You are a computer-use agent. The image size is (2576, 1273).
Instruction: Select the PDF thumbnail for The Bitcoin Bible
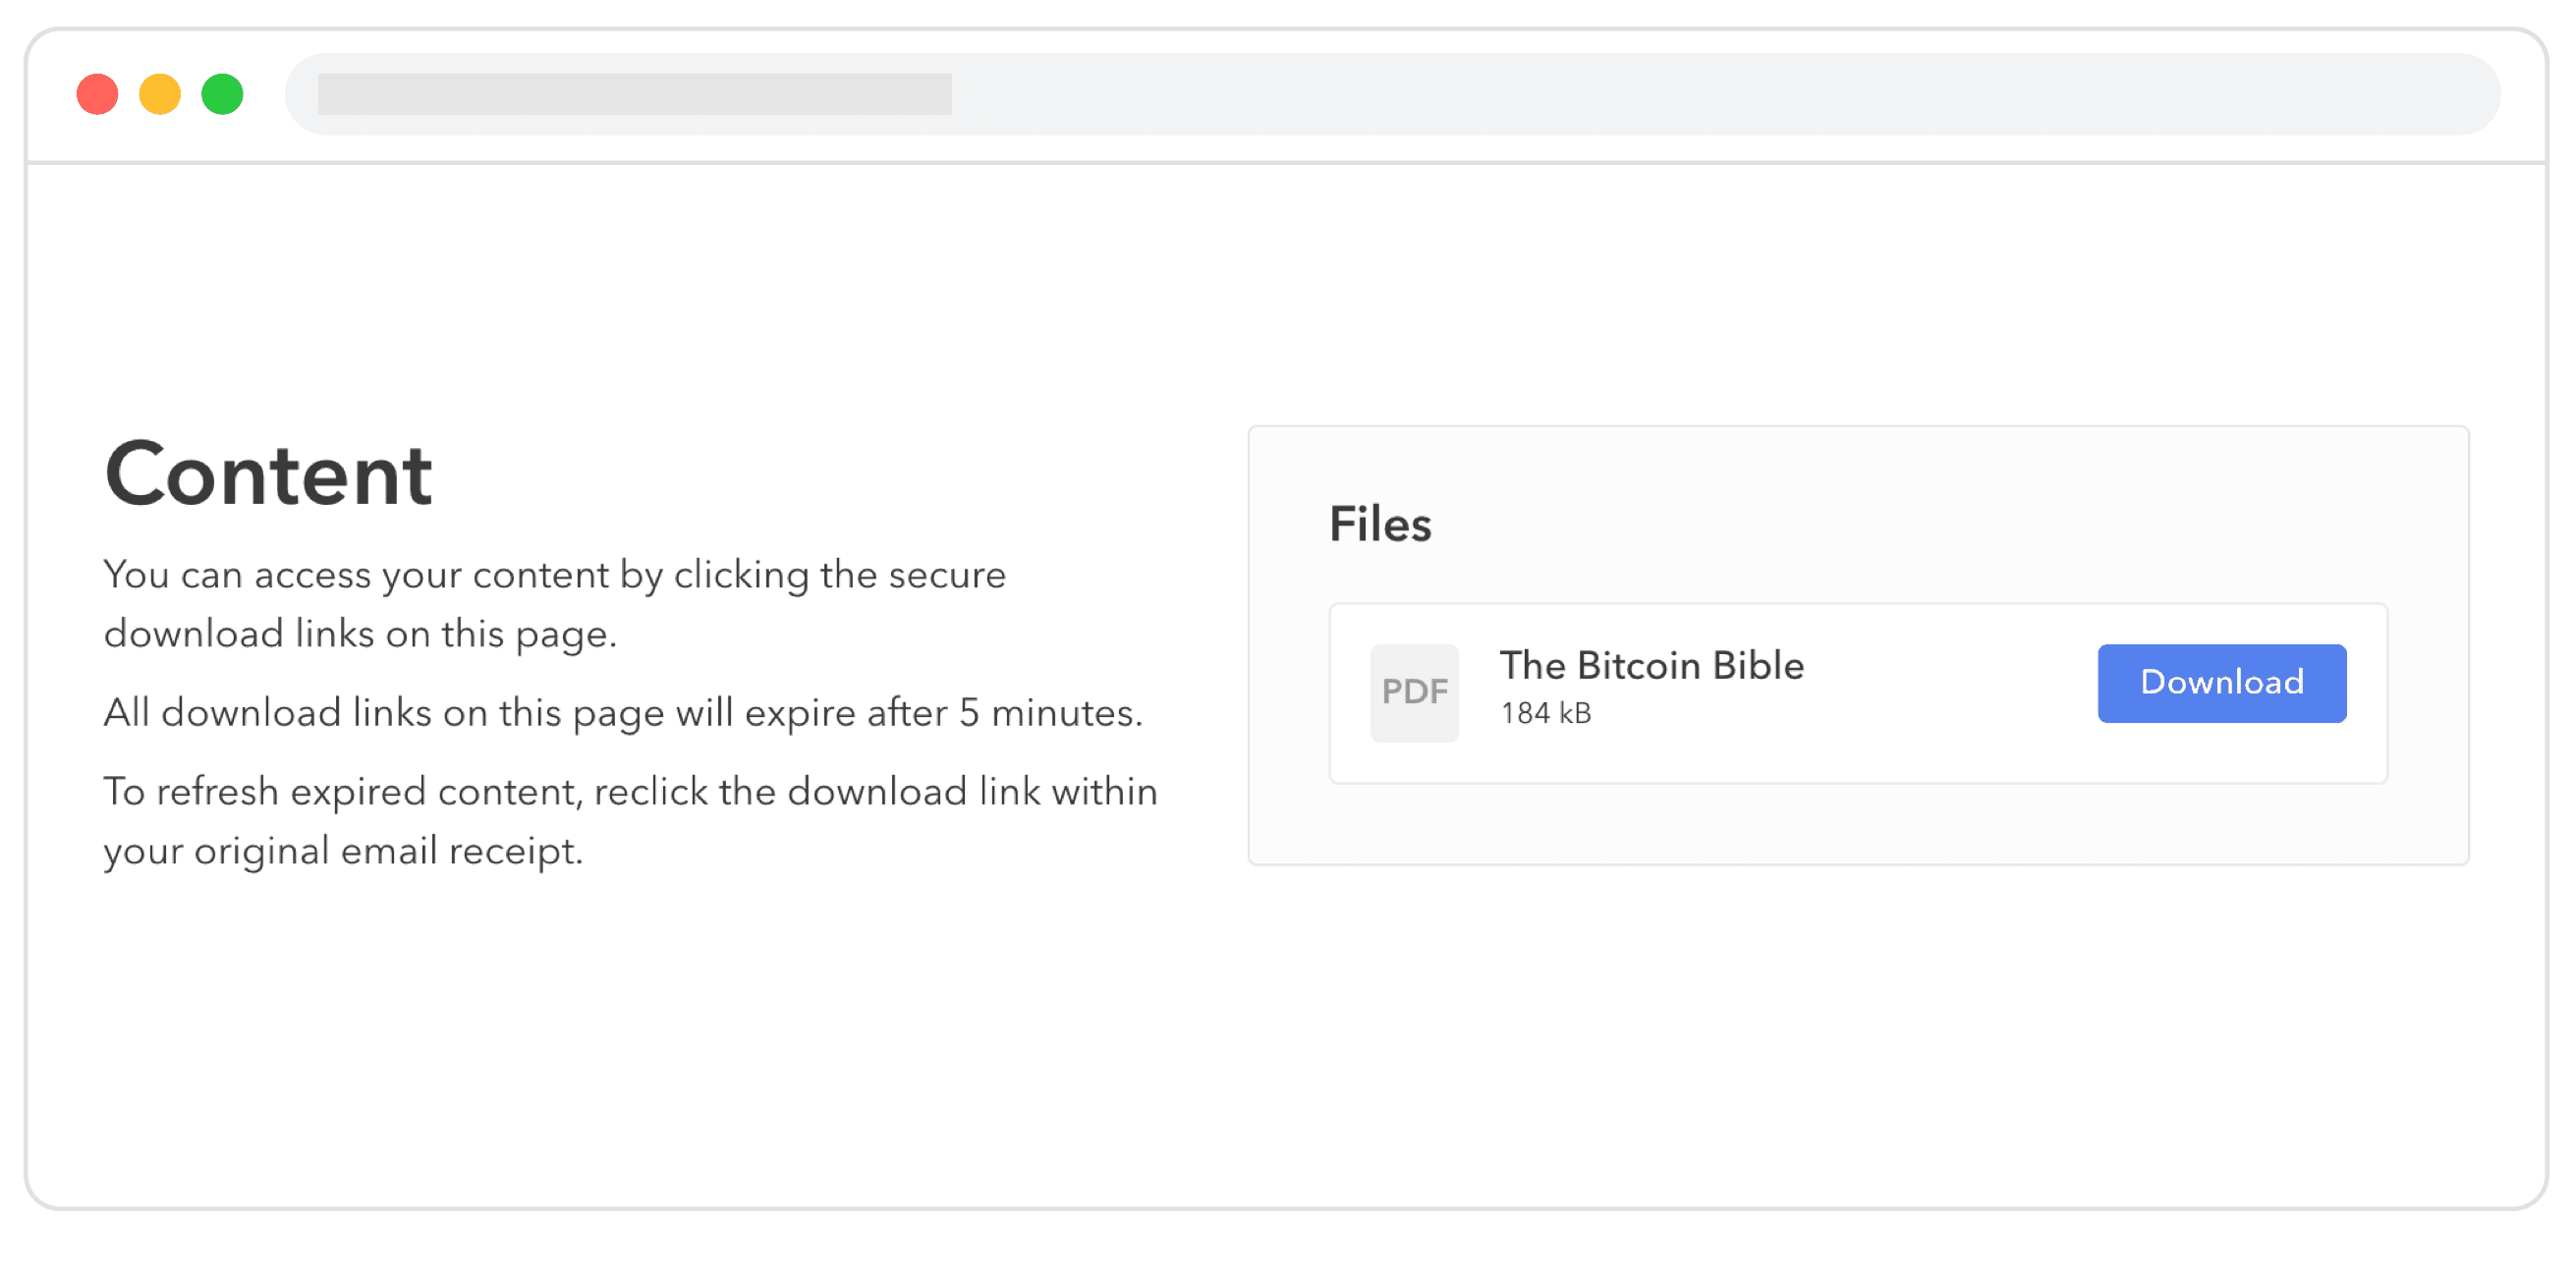click(x=1414, y=692)
